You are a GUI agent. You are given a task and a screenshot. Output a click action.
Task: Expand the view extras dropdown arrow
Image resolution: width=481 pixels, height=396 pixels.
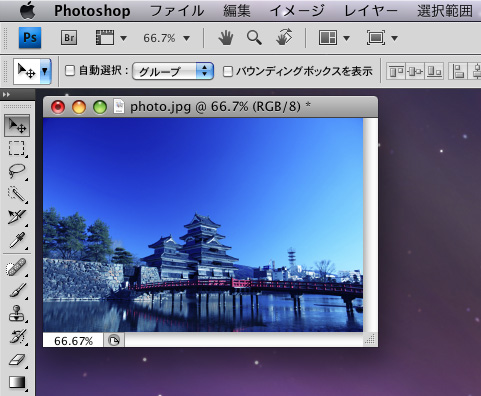(123, 38)
